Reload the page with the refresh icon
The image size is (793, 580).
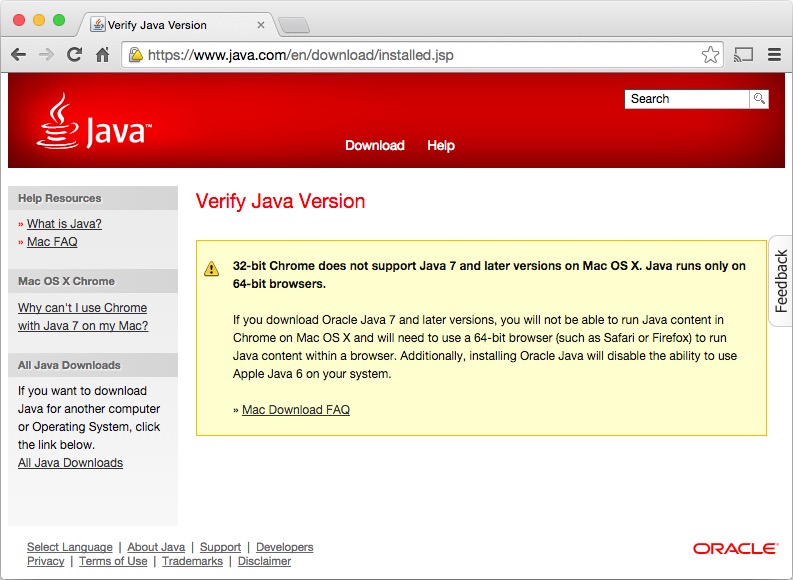click(x=75, y=55)
